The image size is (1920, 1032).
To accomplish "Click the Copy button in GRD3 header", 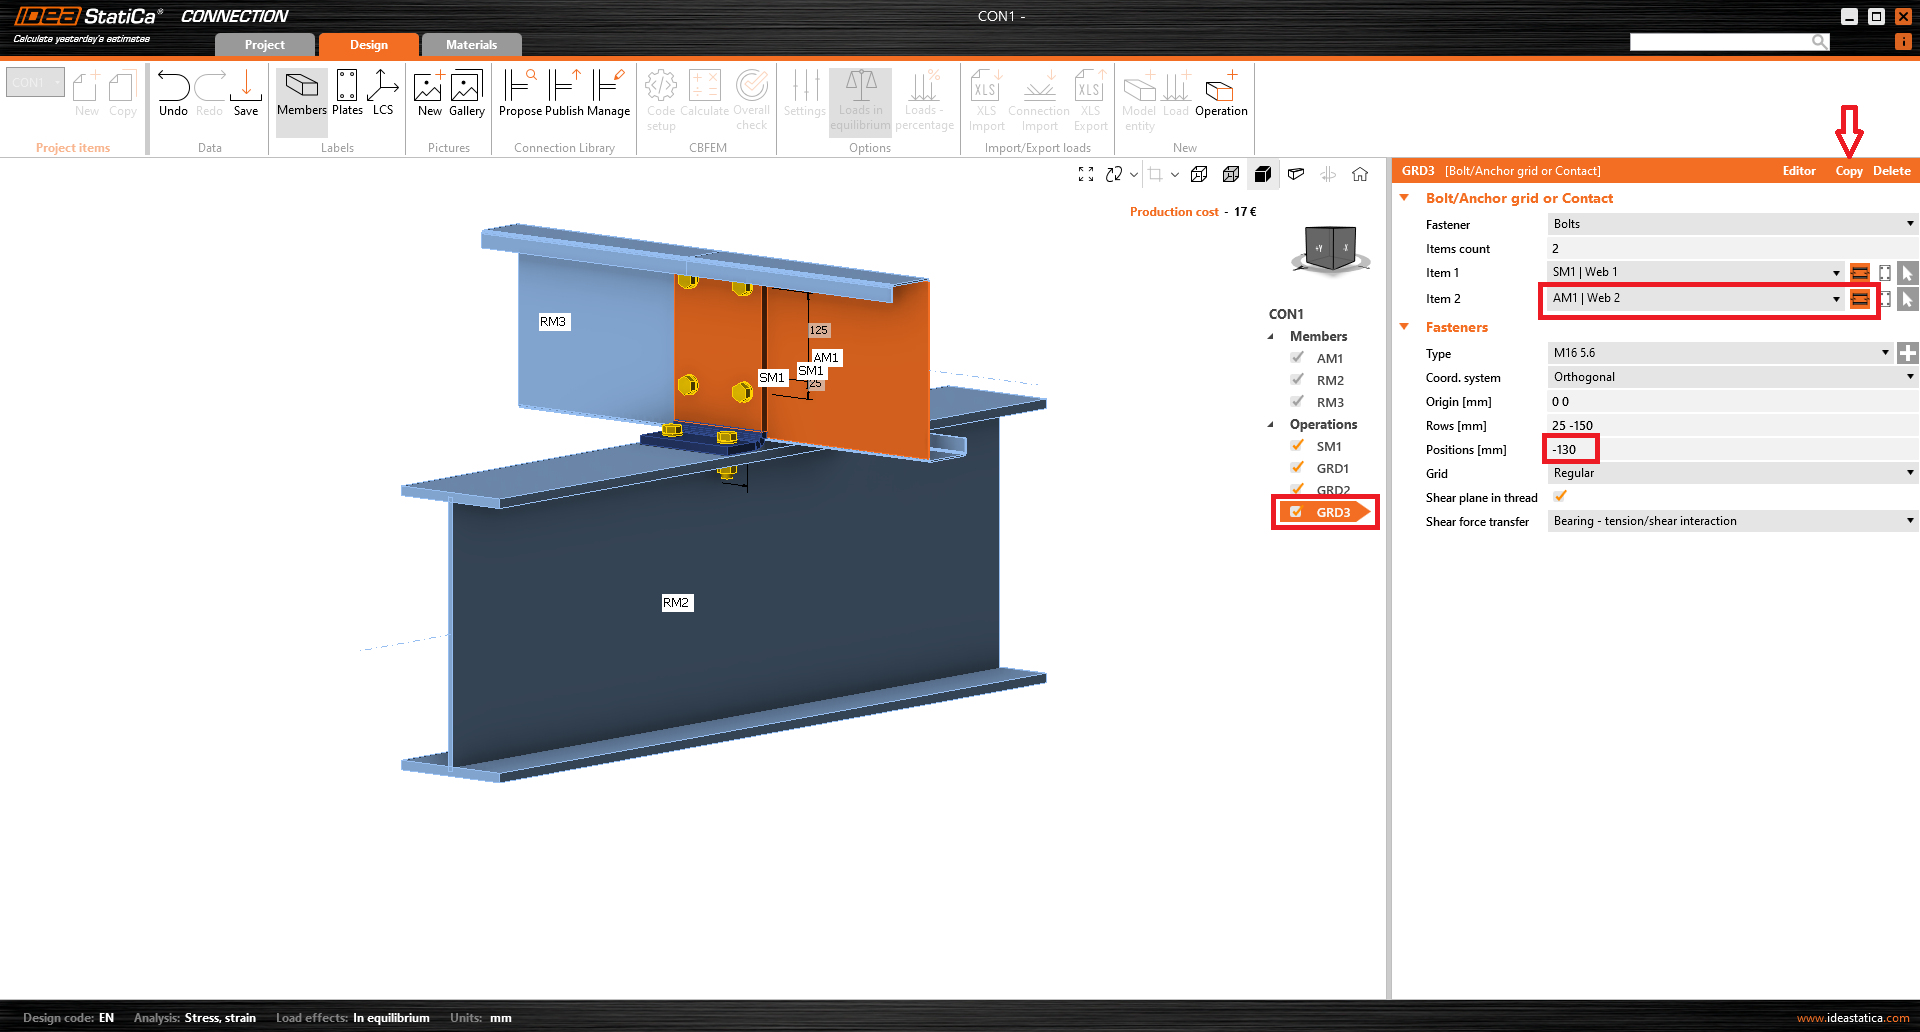I will pos(1849,171).
